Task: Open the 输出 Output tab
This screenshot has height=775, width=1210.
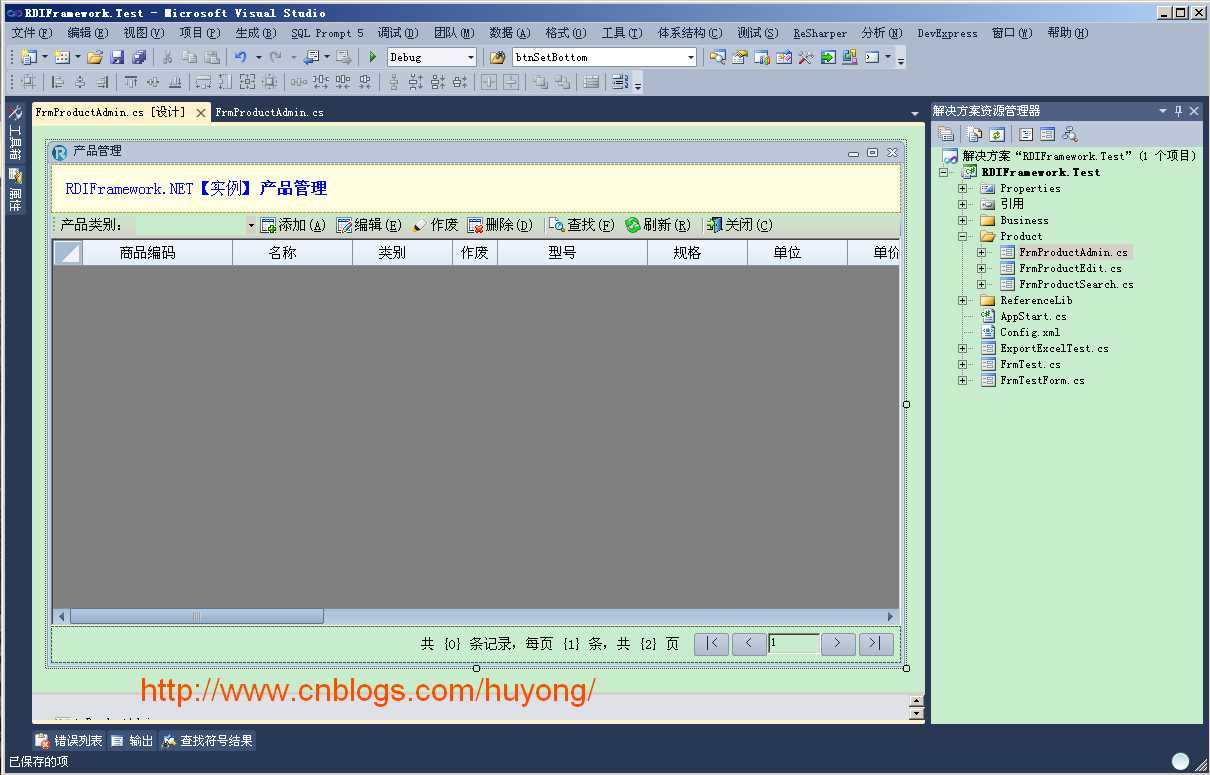Action: click(132, 741)
